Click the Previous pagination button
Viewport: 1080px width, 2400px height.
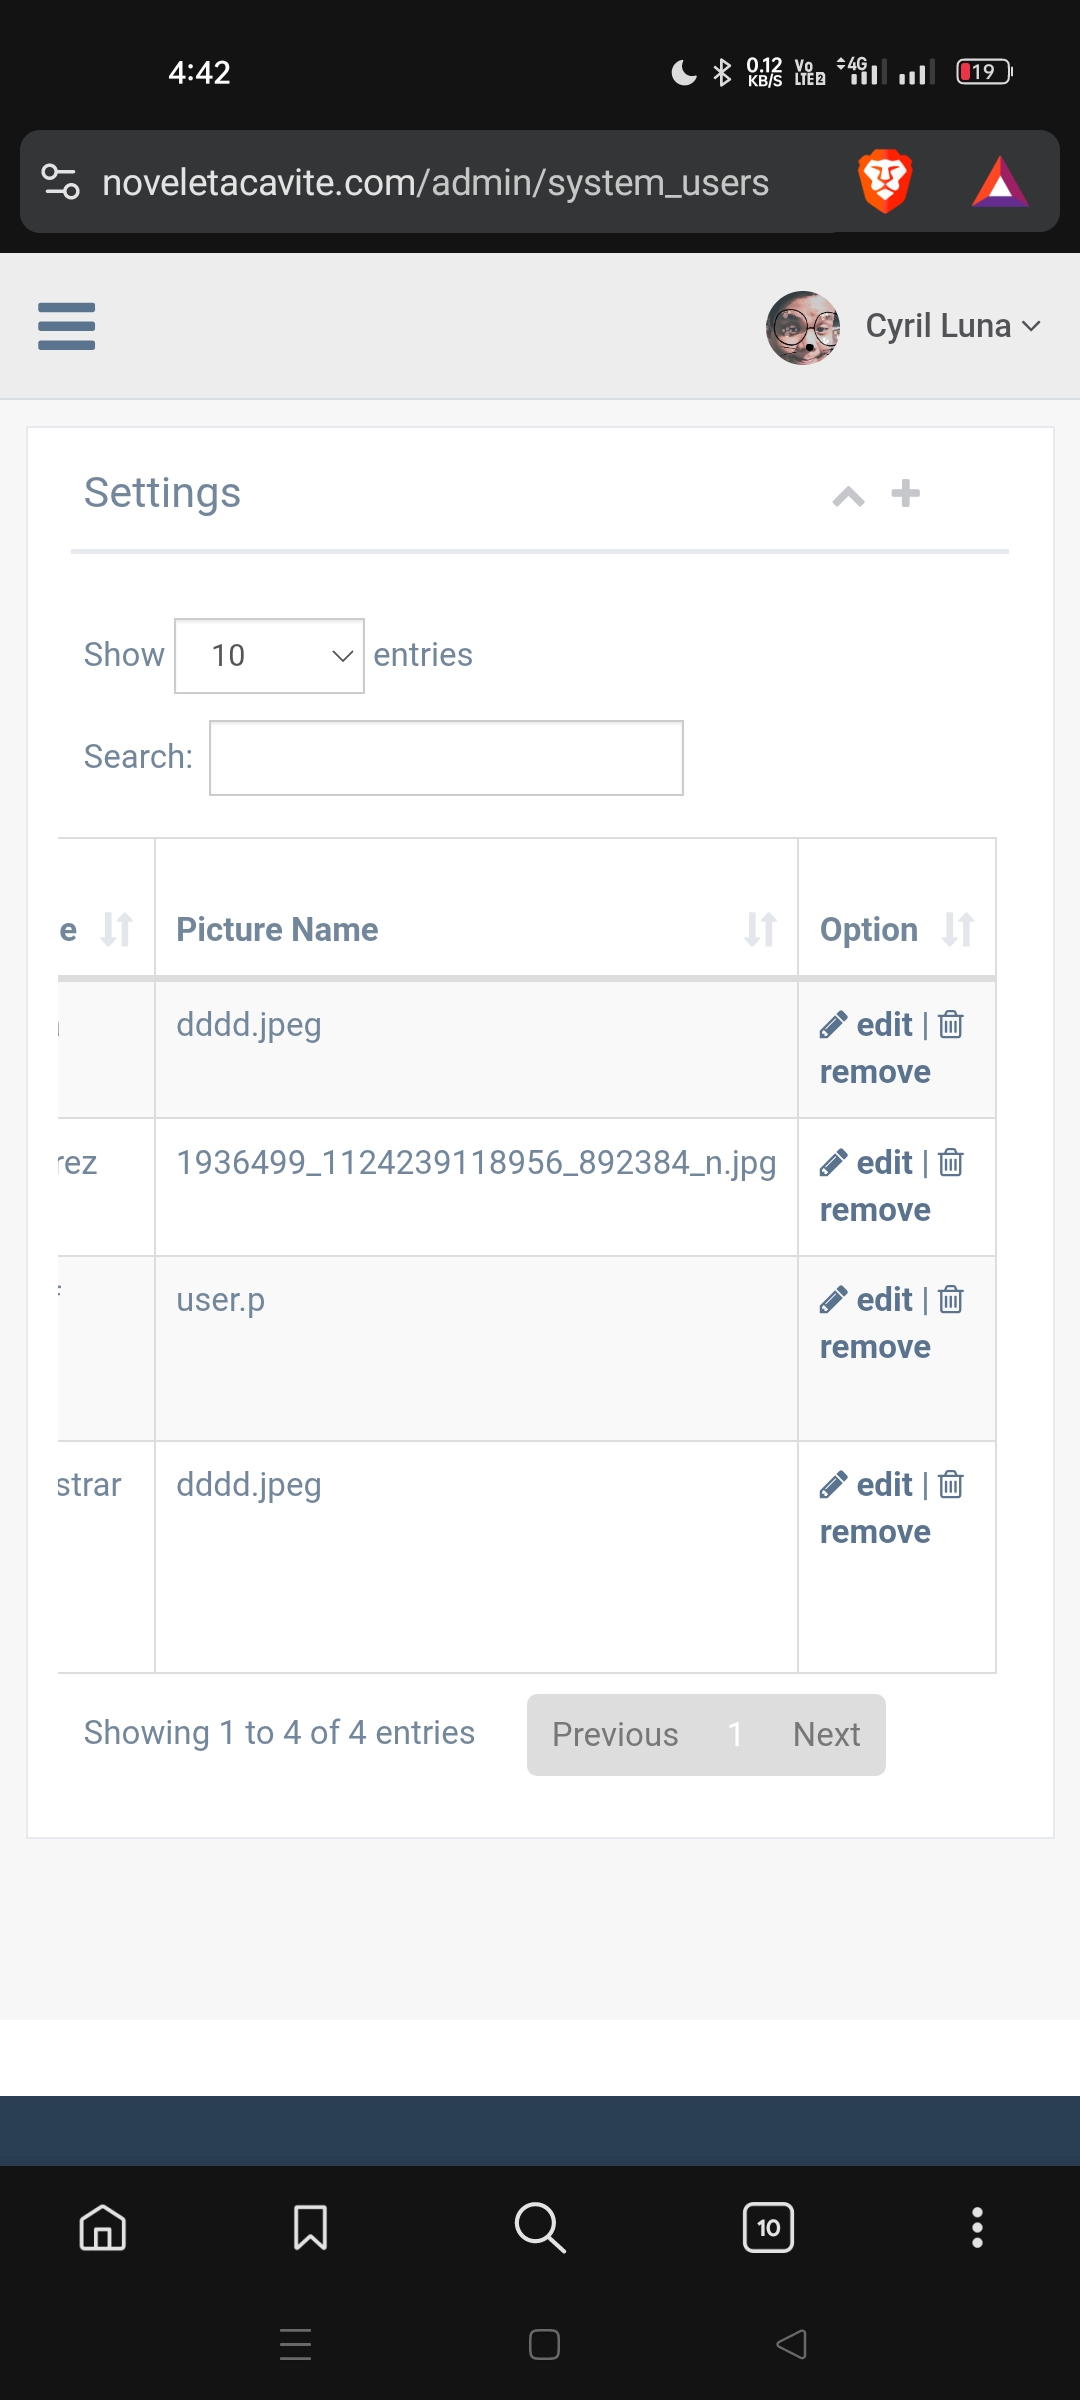click(x=615, y=1734)
